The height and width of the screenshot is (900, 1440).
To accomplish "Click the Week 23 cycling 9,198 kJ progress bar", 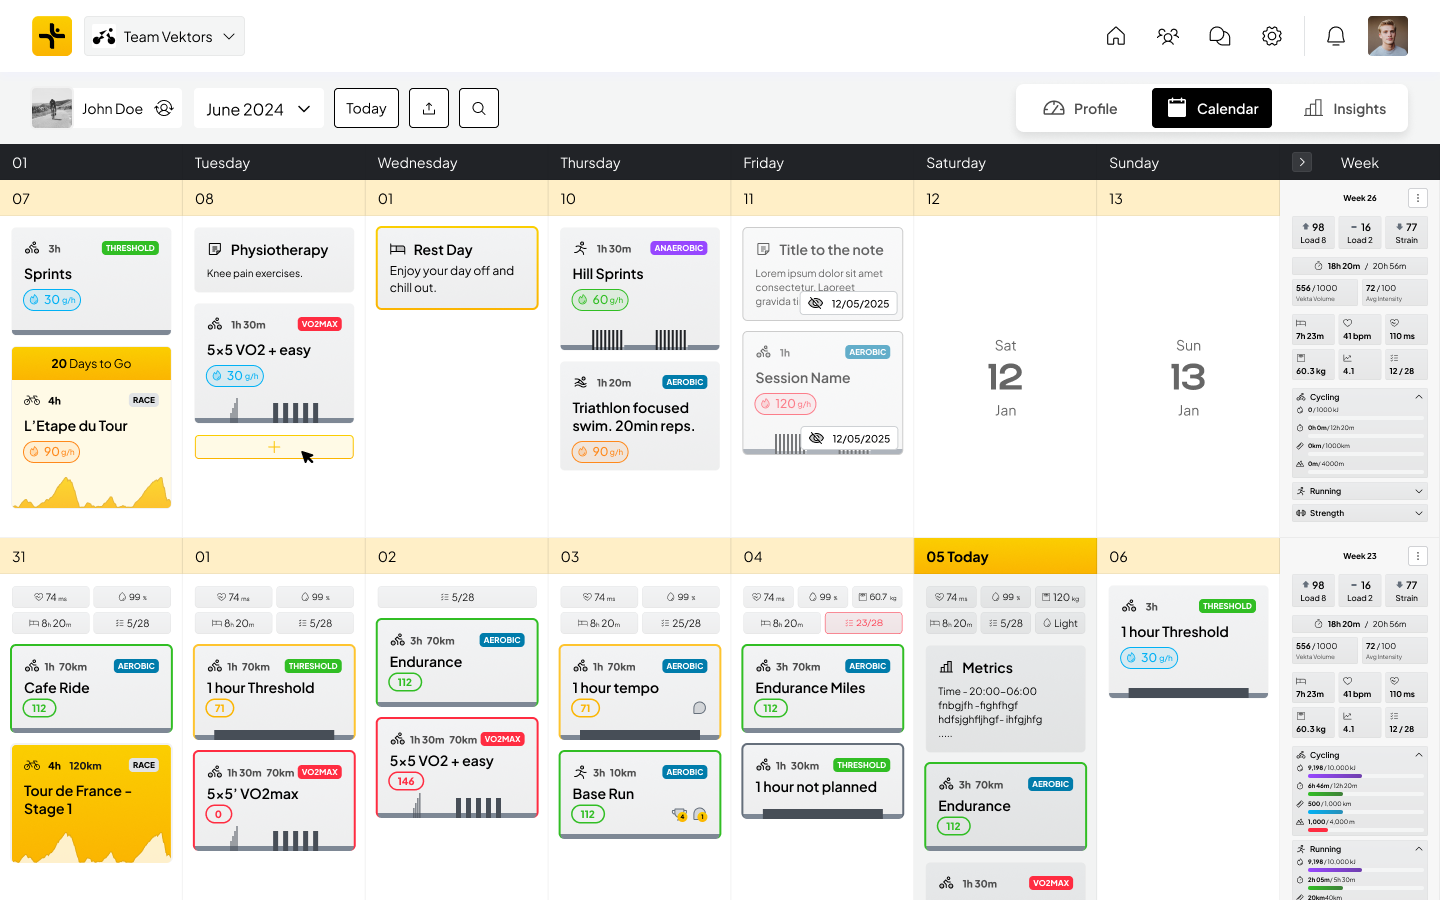I will 1366,776.
